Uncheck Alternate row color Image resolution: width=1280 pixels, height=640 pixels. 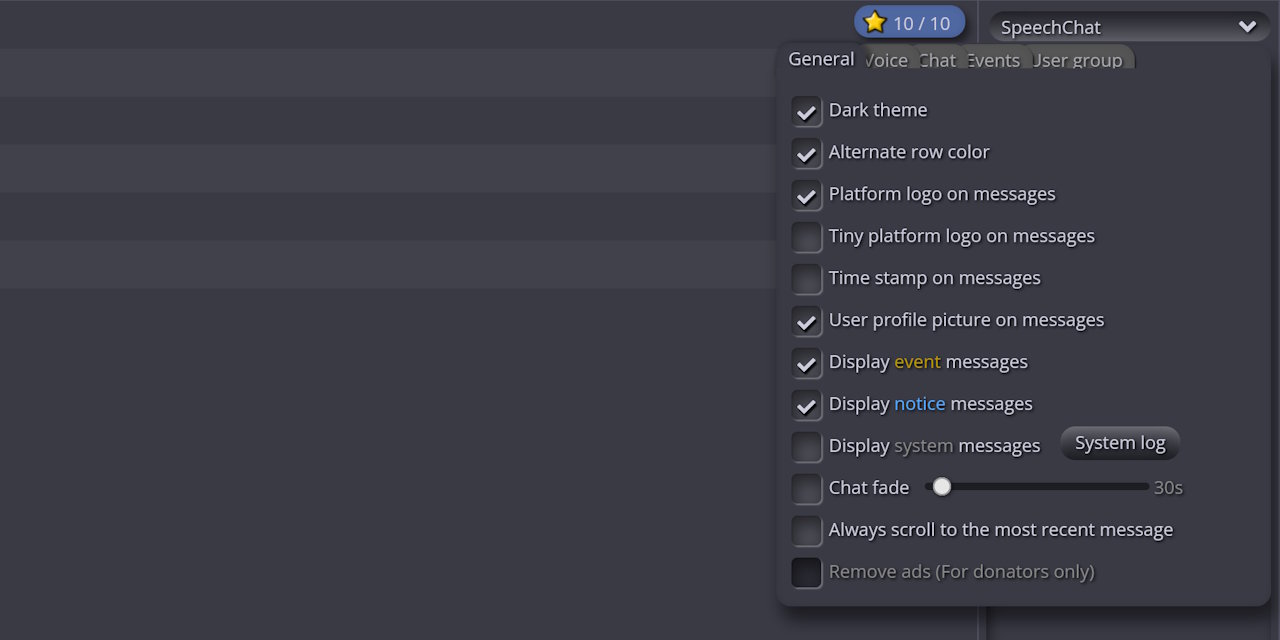pyautogui.click(x=807, y=153)
